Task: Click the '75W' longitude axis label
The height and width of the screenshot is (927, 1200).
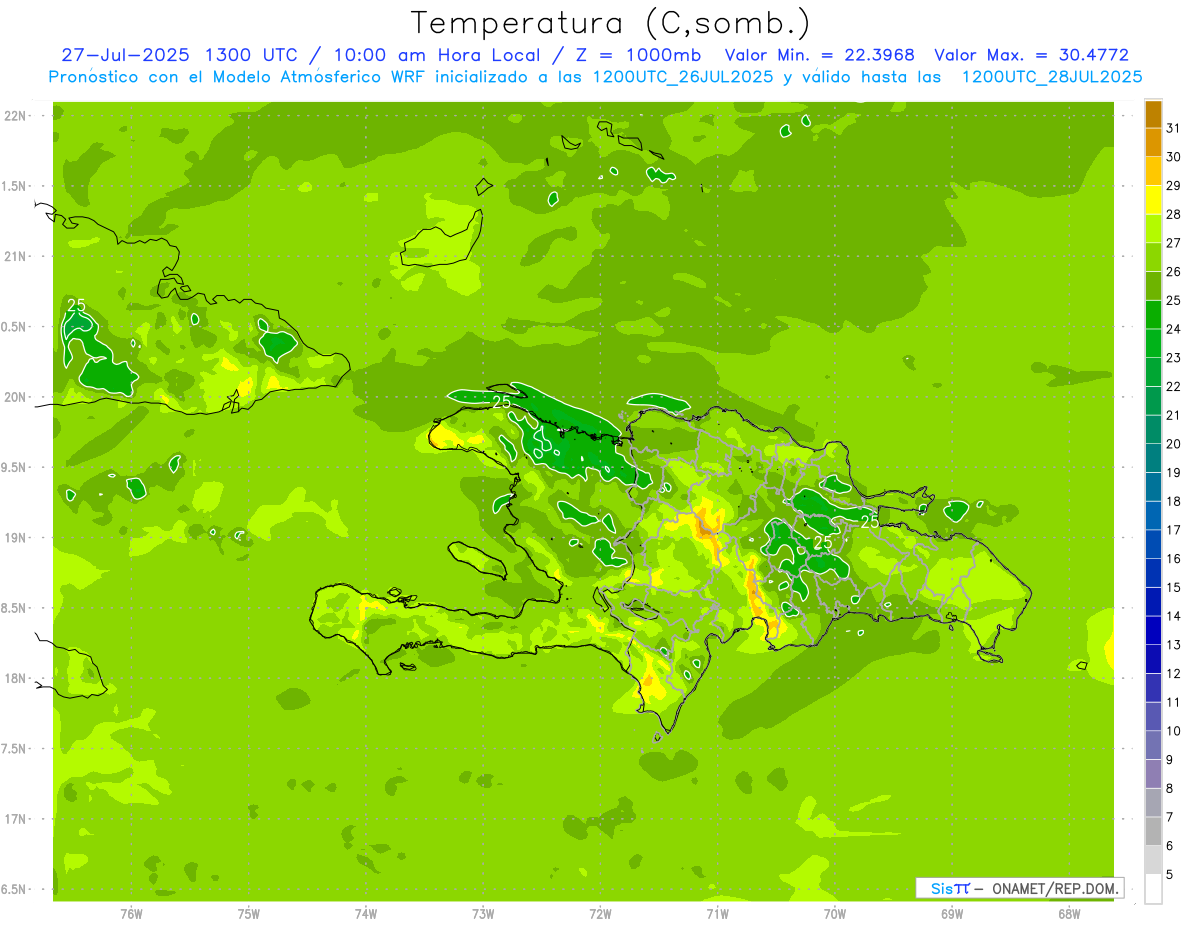Action: tap(249, 914)
